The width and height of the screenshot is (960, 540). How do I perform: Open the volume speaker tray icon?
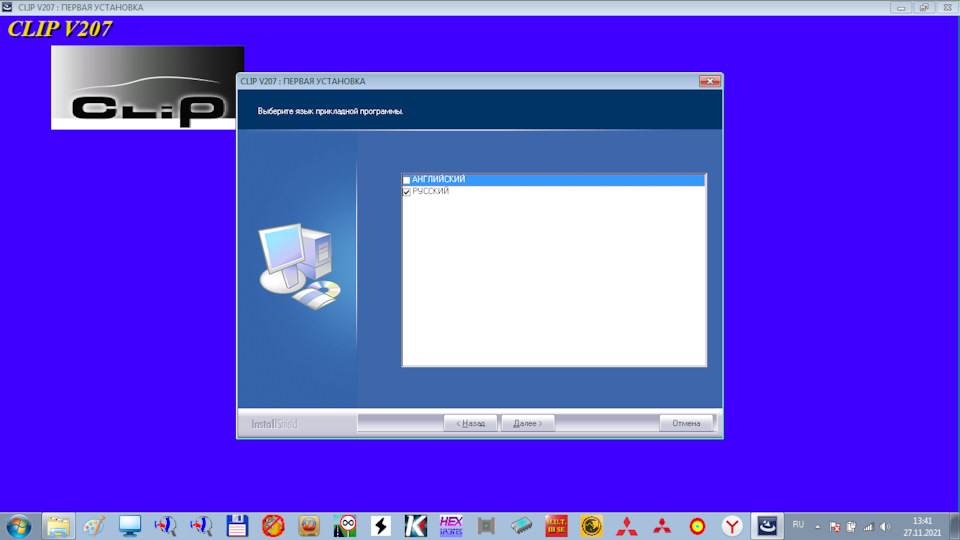click(885, 527)
